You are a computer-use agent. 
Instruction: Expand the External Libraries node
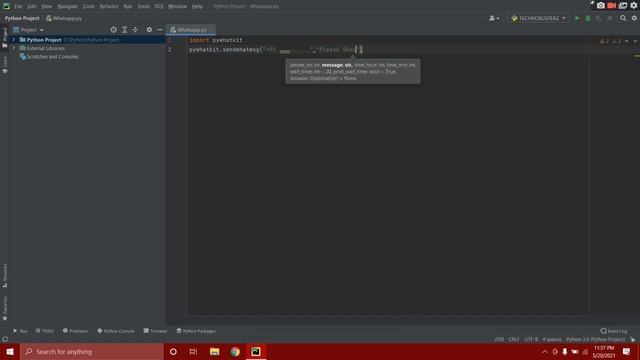tap(14, 48)
